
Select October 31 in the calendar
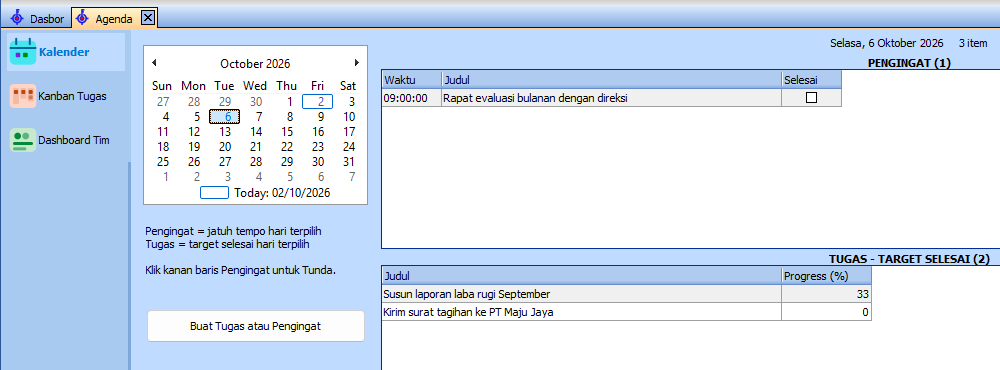349,162
